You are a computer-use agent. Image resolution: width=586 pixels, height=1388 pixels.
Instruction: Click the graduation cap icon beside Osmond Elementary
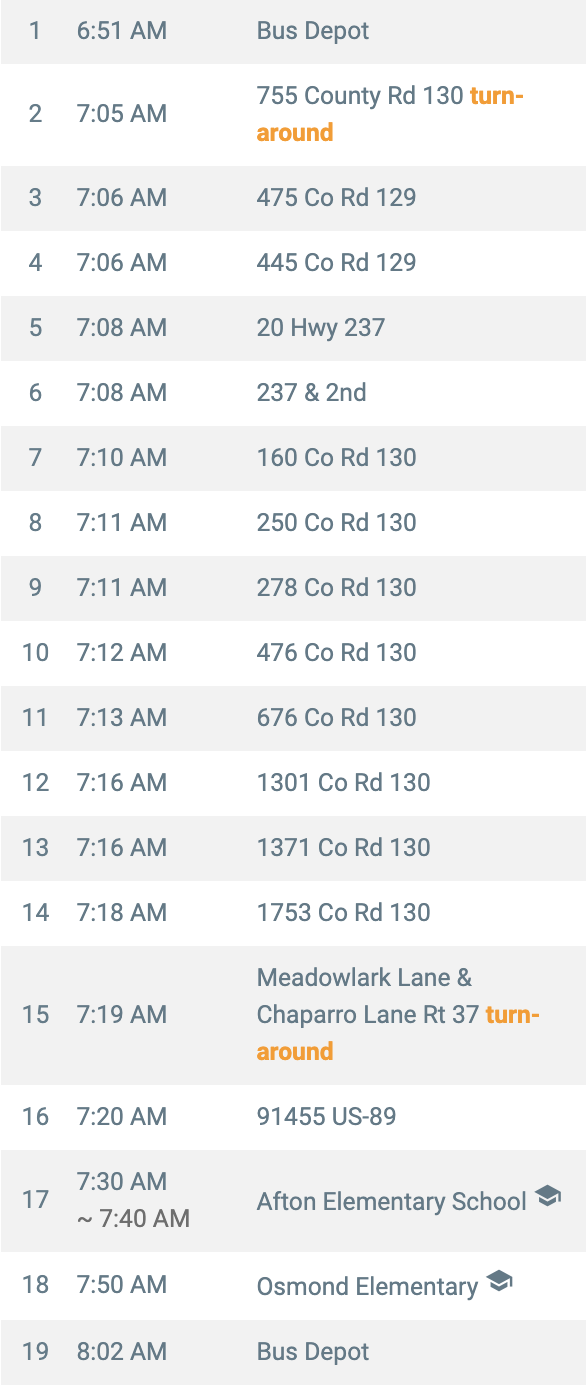pos(499,1281)
